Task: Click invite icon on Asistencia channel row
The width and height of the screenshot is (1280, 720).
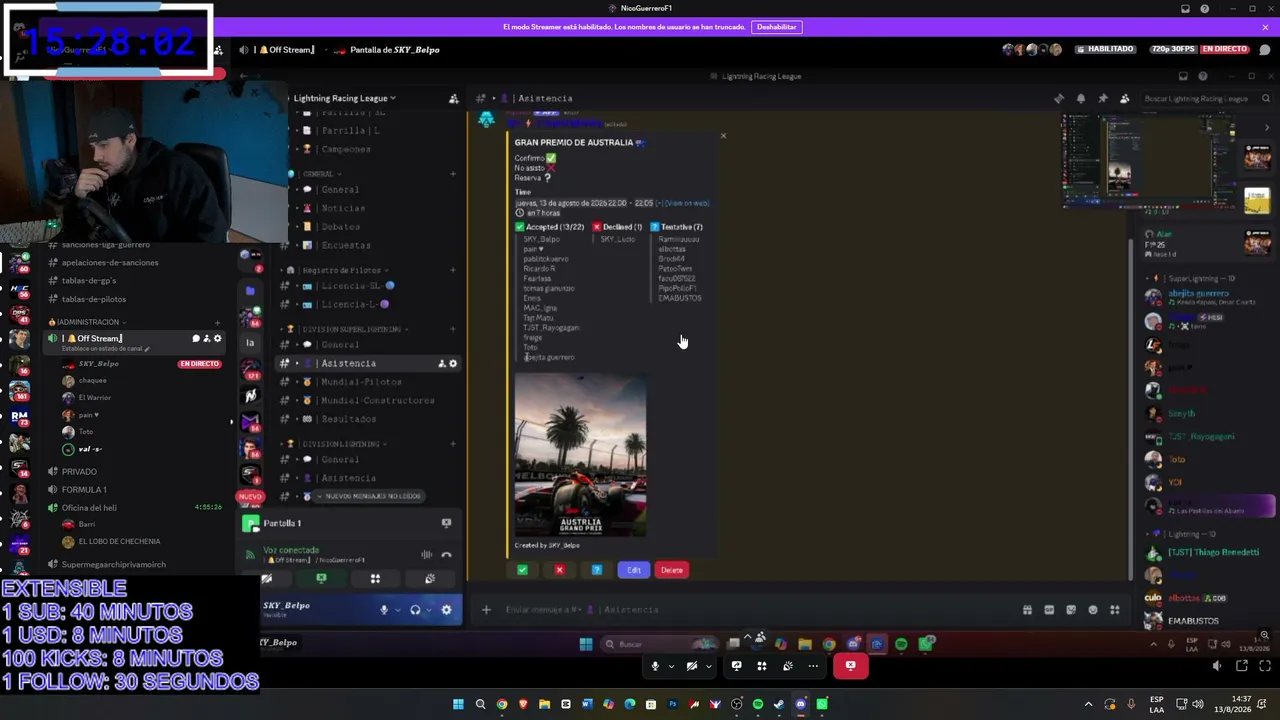Action: (x=441, y=363)
